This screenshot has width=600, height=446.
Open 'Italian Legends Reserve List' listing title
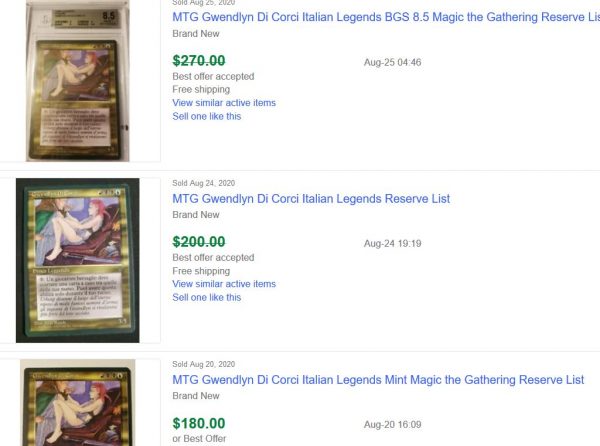311,199
